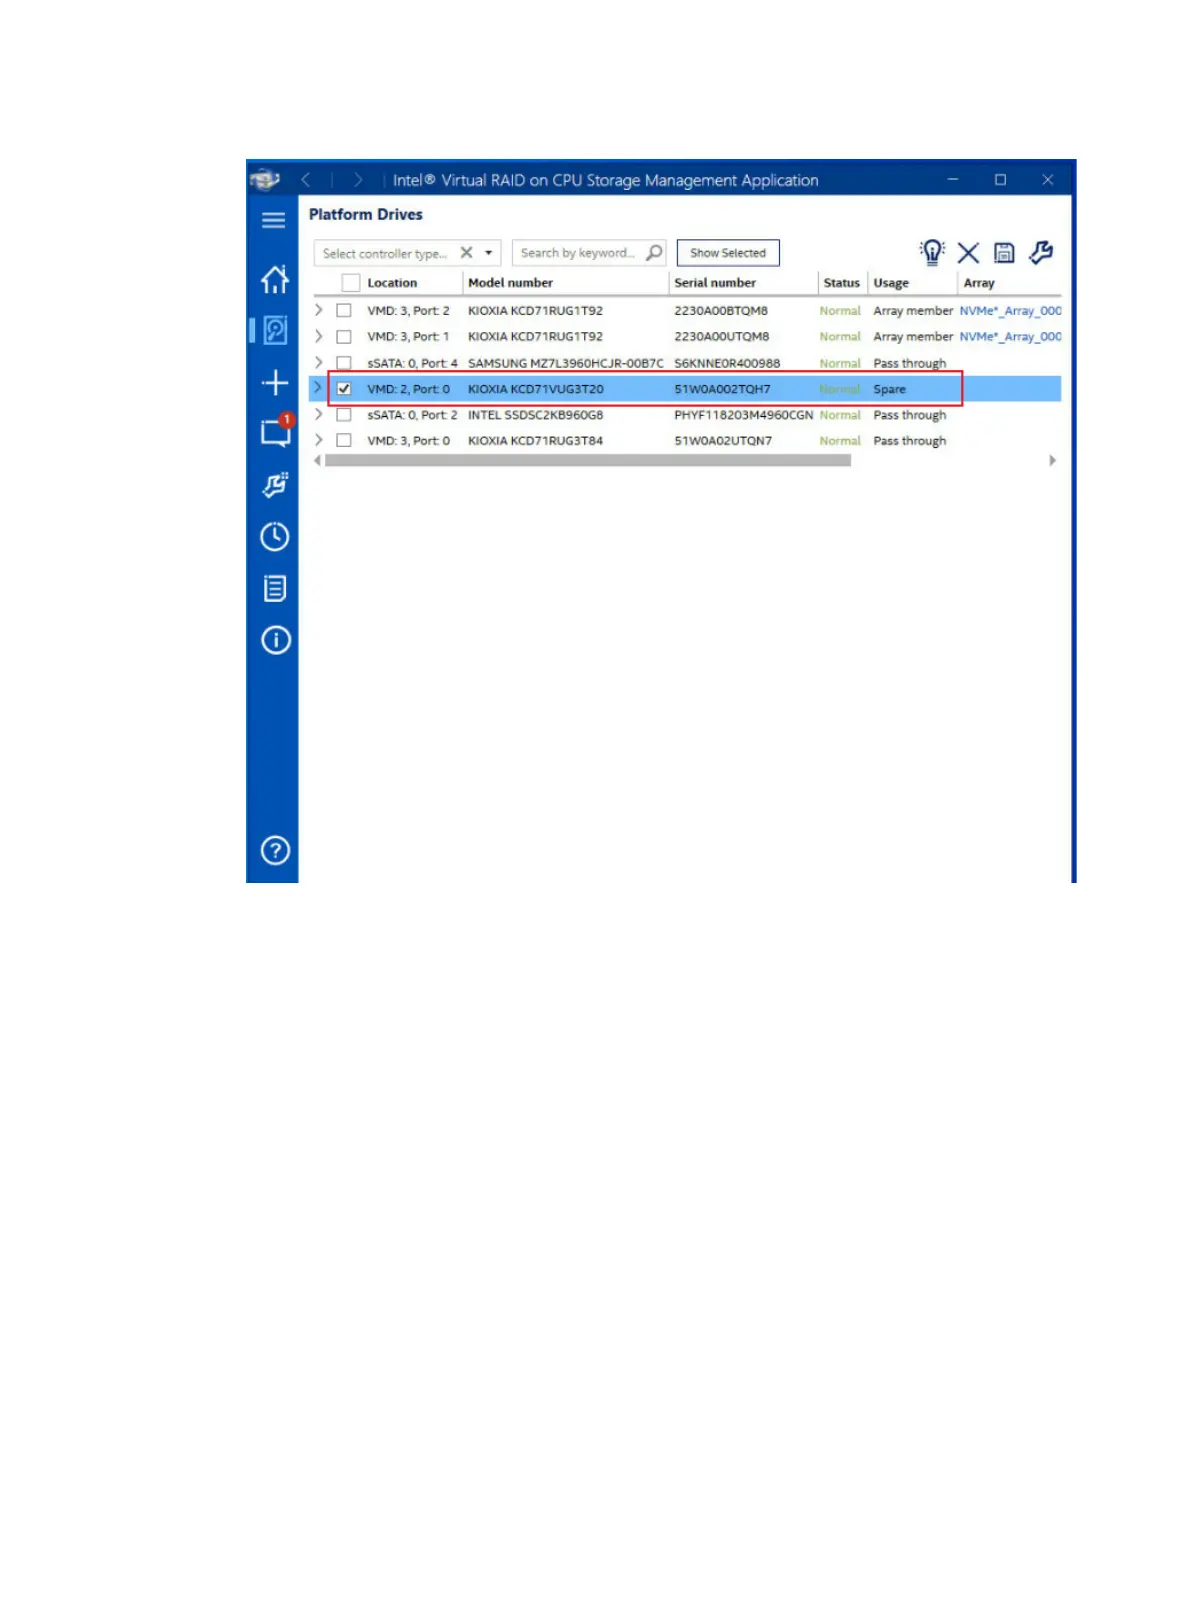Screen dimensions: 1190x1616
Task: Sort by the Location column header
Action: 392,283
